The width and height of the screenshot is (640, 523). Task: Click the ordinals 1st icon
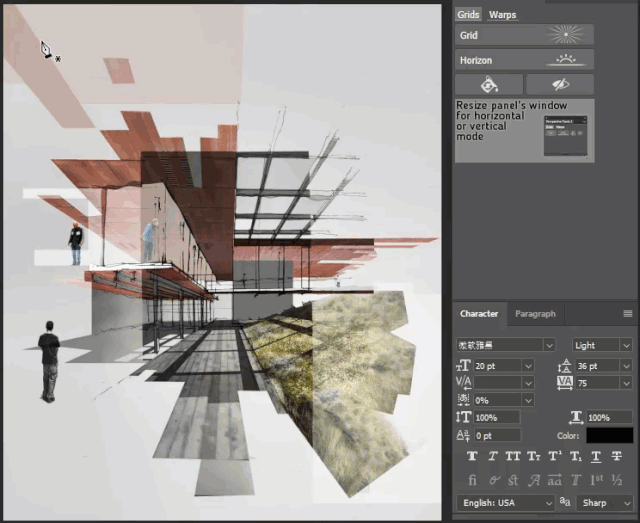(x=596, y=480)
